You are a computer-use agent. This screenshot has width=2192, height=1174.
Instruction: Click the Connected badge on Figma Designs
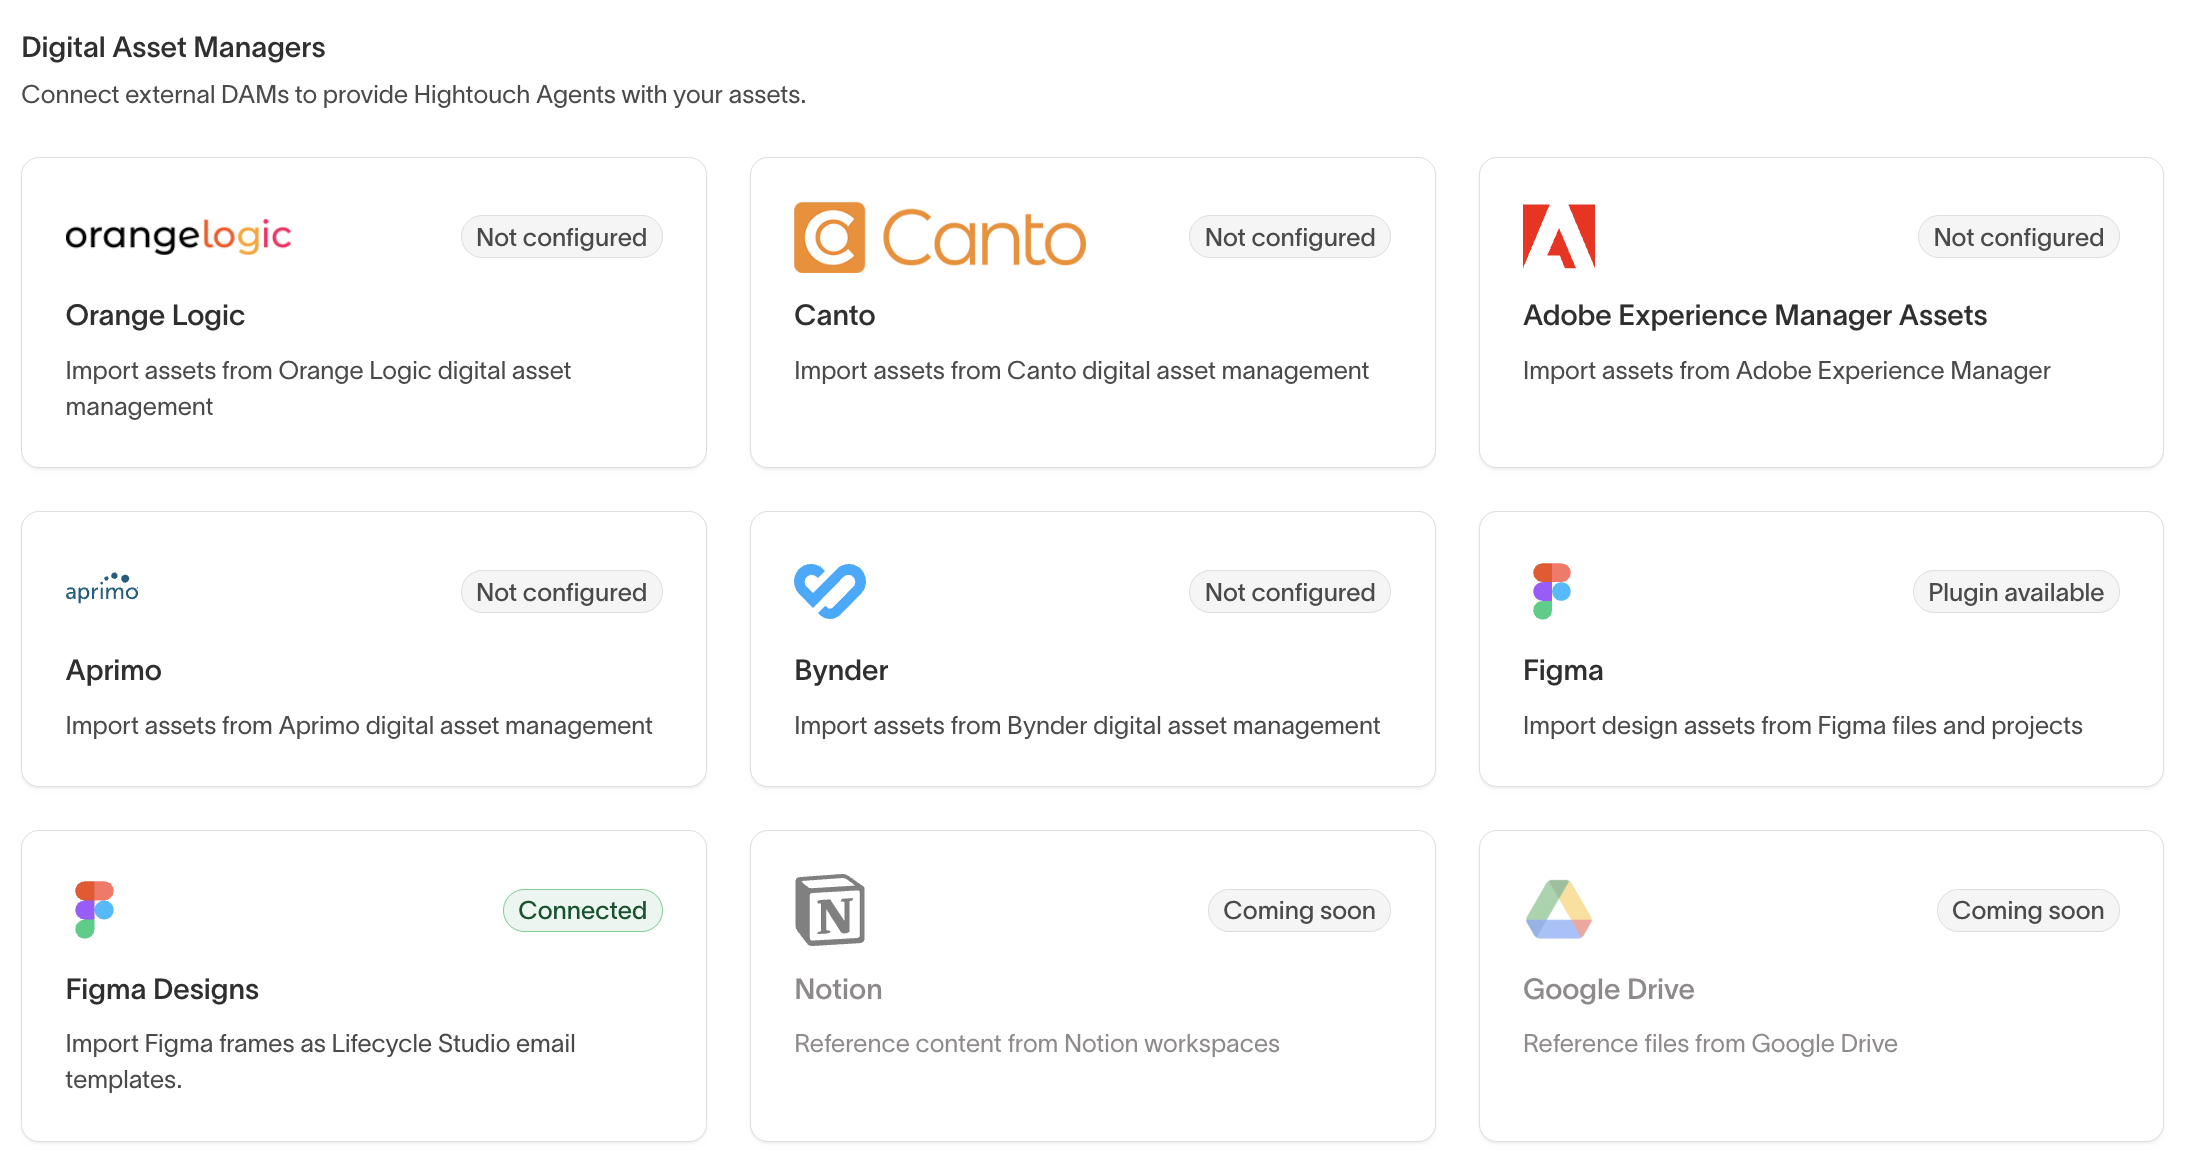582,910
